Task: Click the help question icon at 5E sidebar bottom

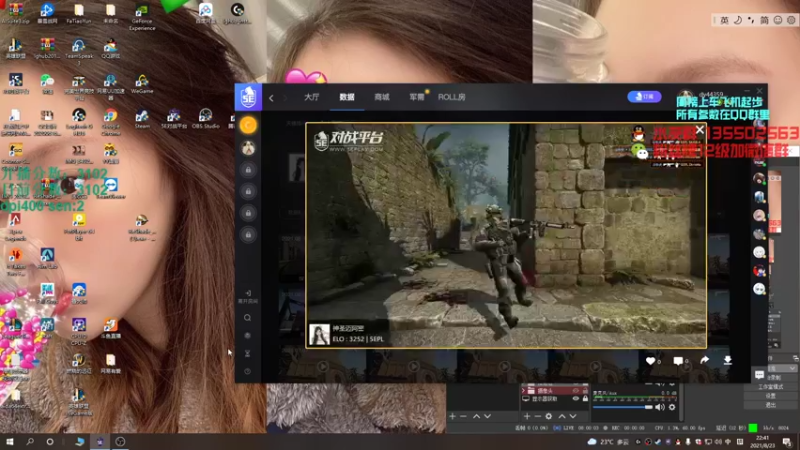Action: pos(247,371)
